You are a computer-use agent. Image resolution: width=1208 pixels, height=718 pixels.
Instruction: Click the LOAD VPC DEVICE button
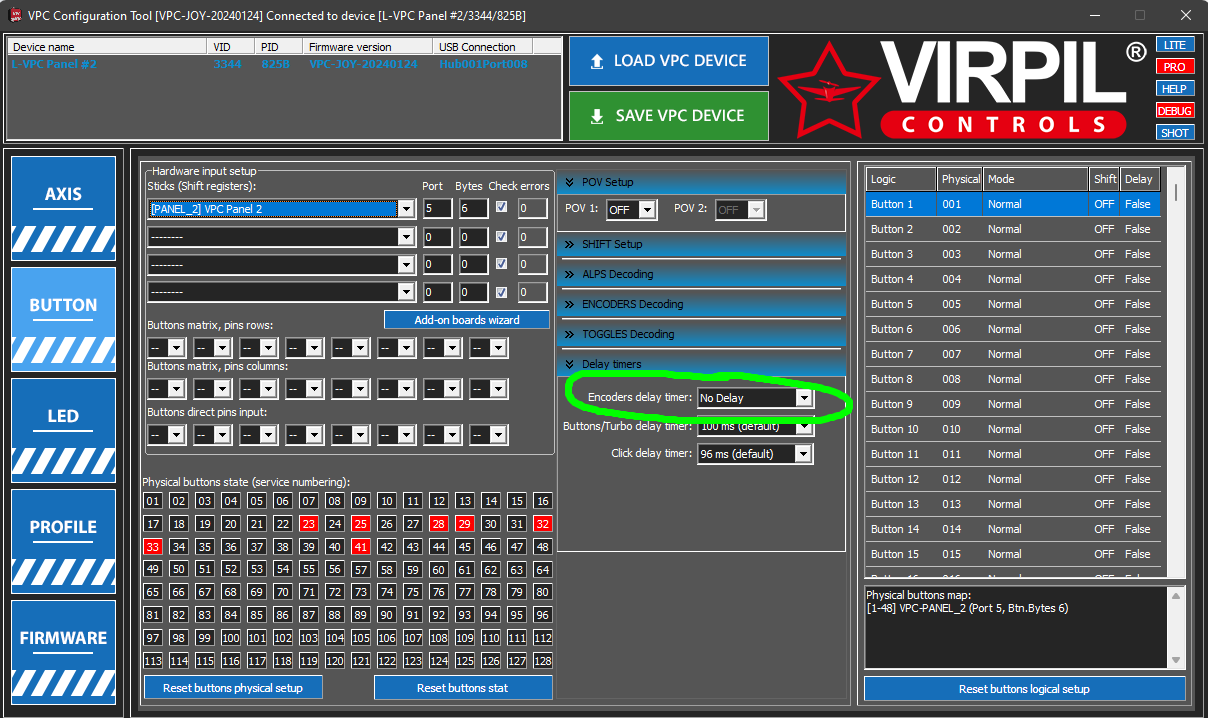pyautogui.click(x=669, y=61)
